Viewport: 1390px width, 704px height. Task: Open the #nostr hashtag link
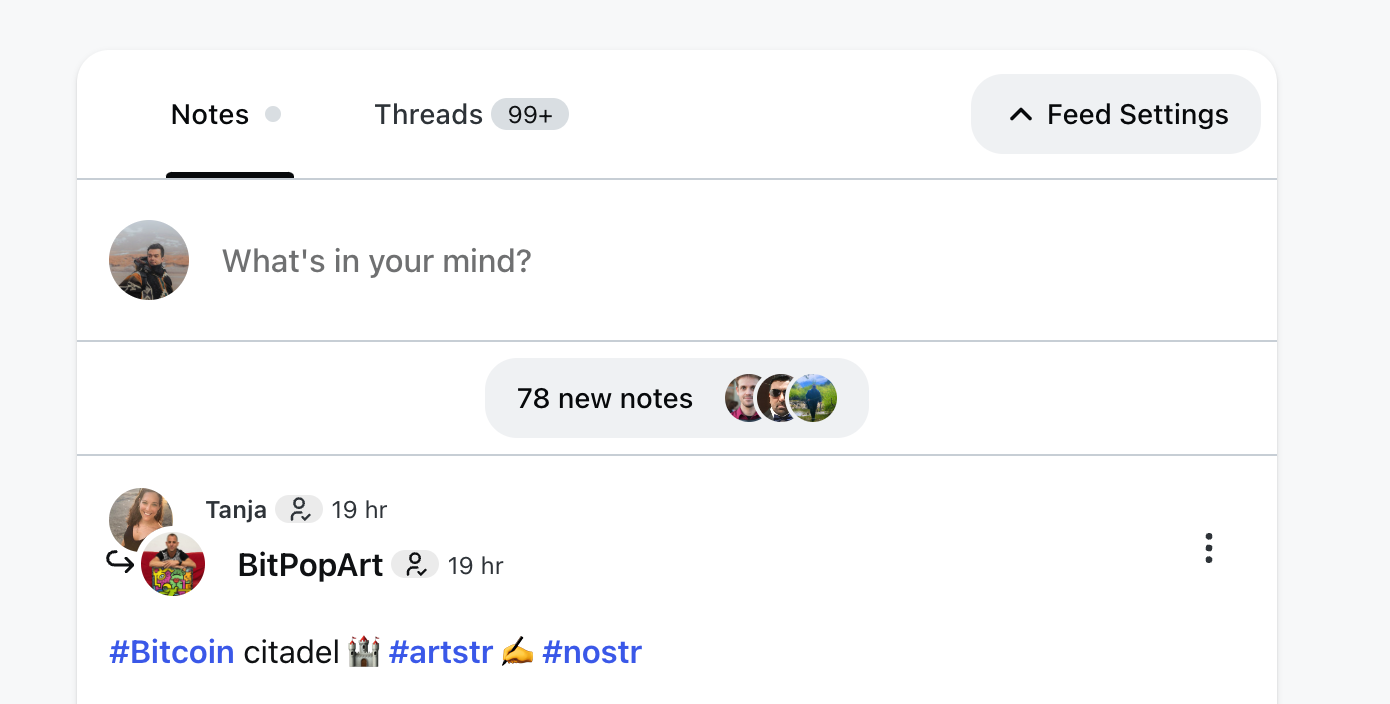(x=592, y=652)
